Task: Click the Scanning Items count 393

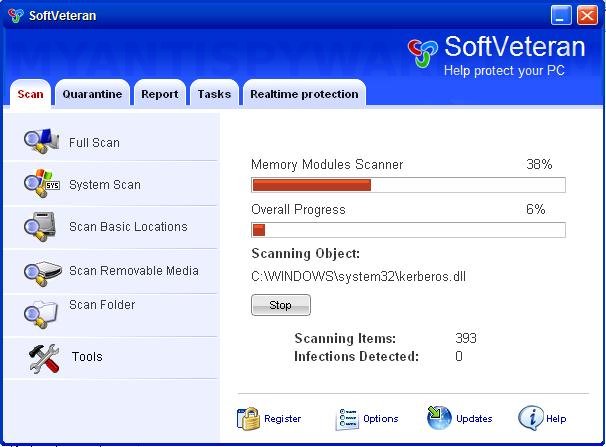Action: 466,338
